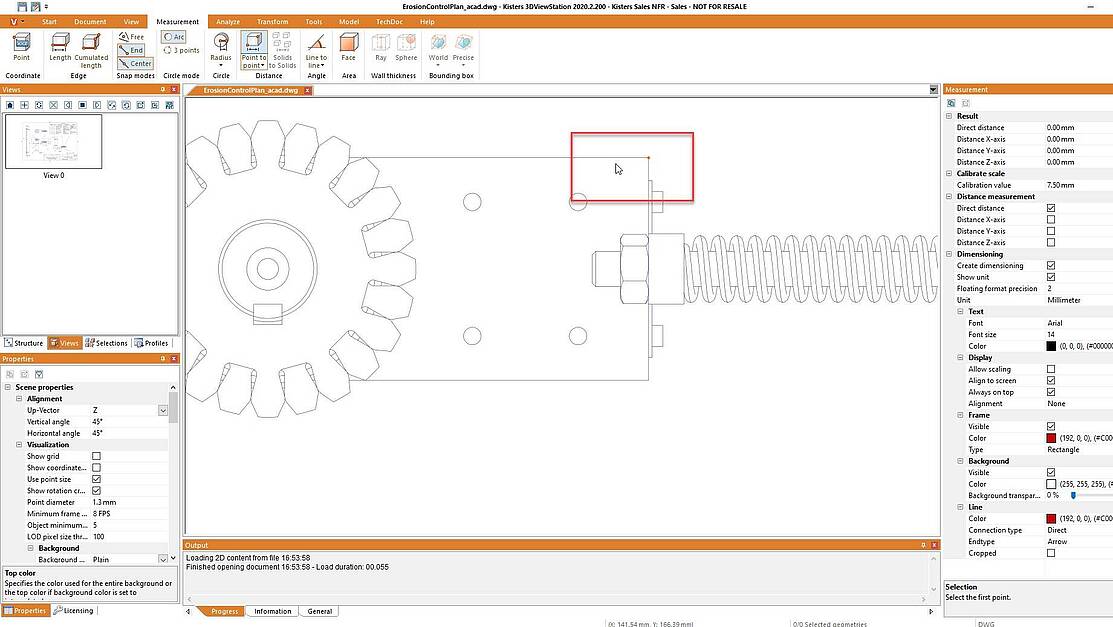Select the Arc circle mode

pyautogui.click(x=173, y=37)
